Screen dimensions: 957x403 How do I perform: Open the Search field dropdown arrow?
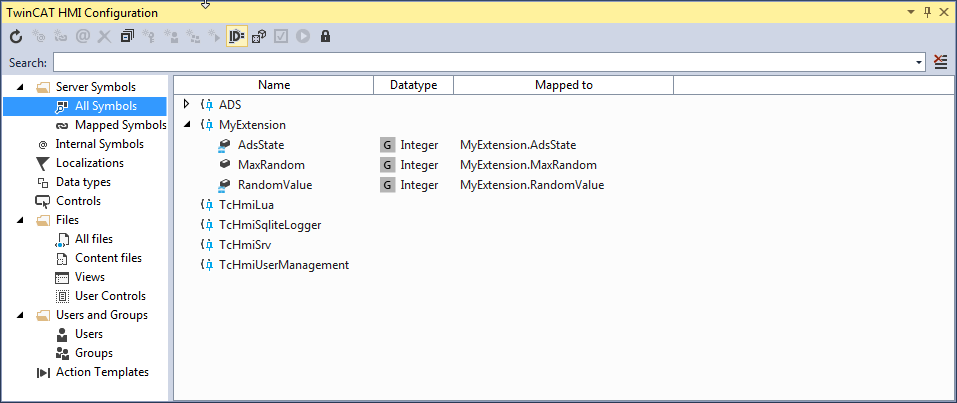(919, 63)
